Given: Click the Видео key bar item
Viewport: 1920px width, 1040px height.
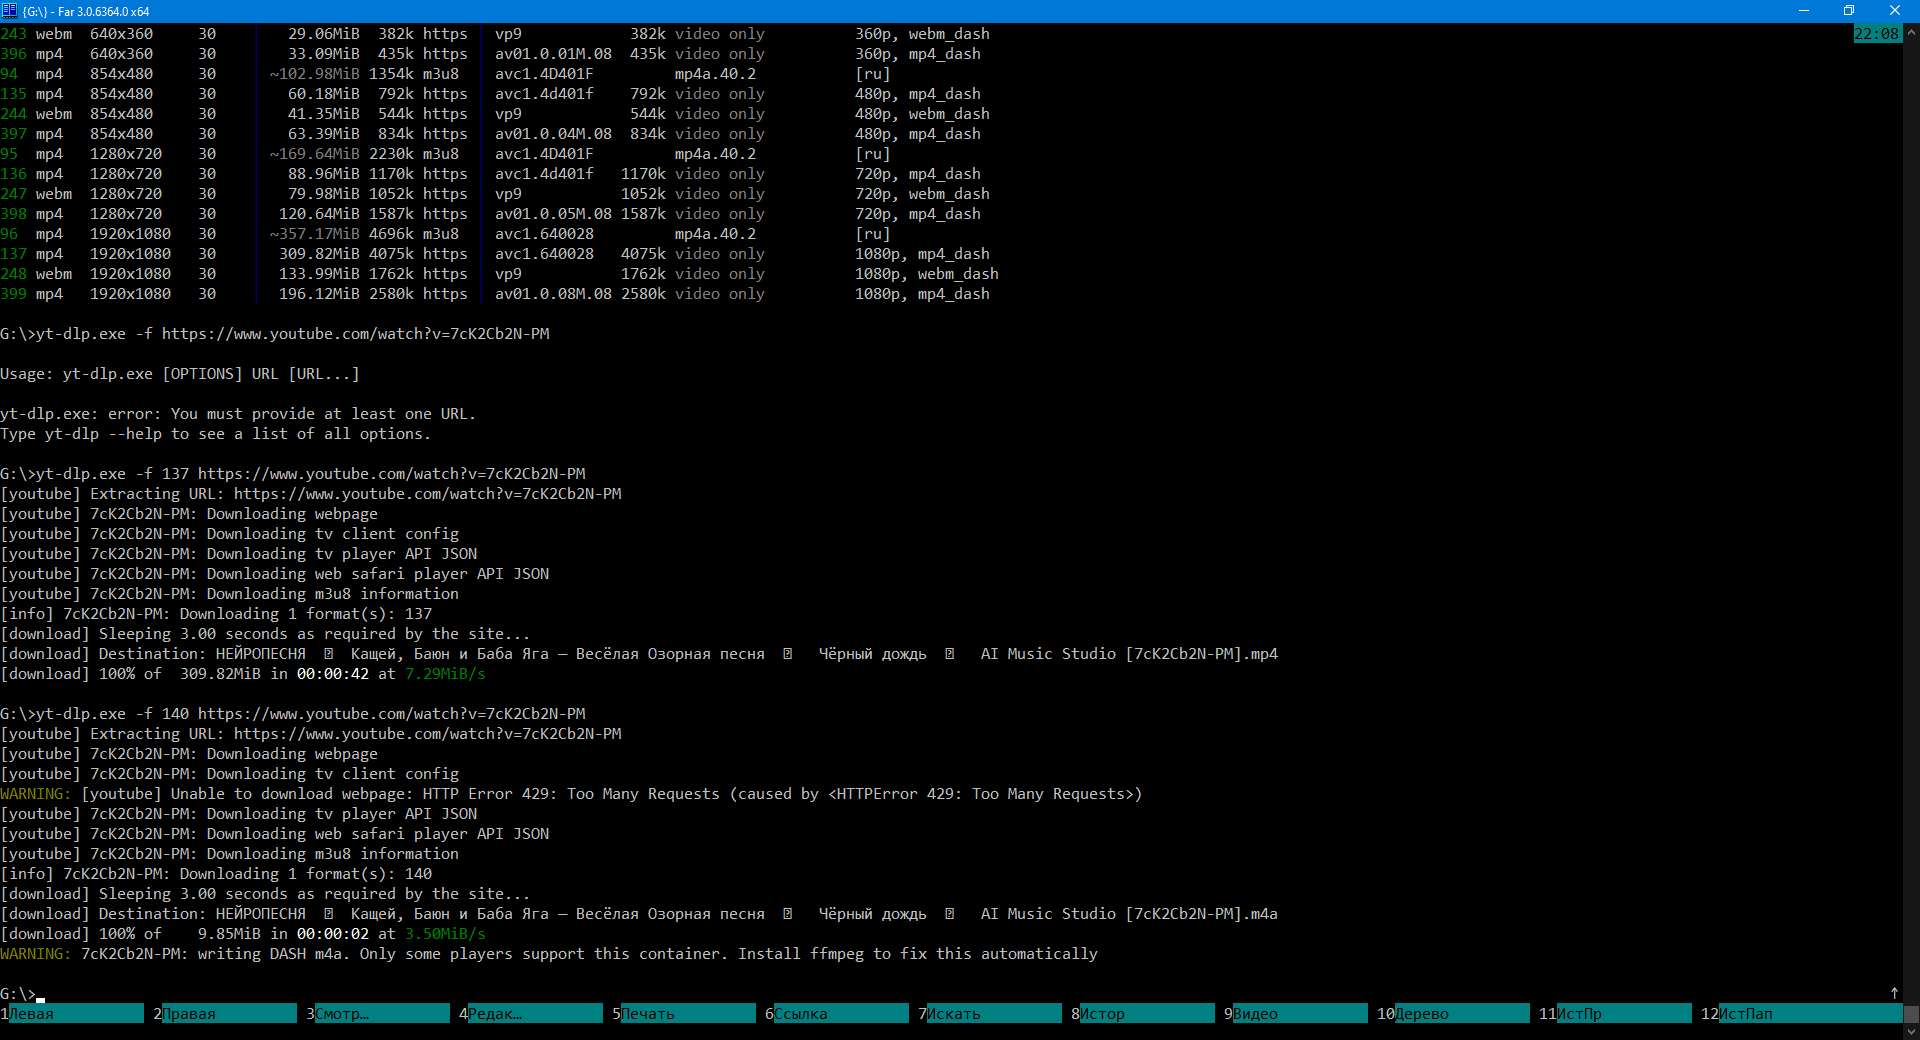Looking at the screenshot, I should [x=1299, y=1013].
